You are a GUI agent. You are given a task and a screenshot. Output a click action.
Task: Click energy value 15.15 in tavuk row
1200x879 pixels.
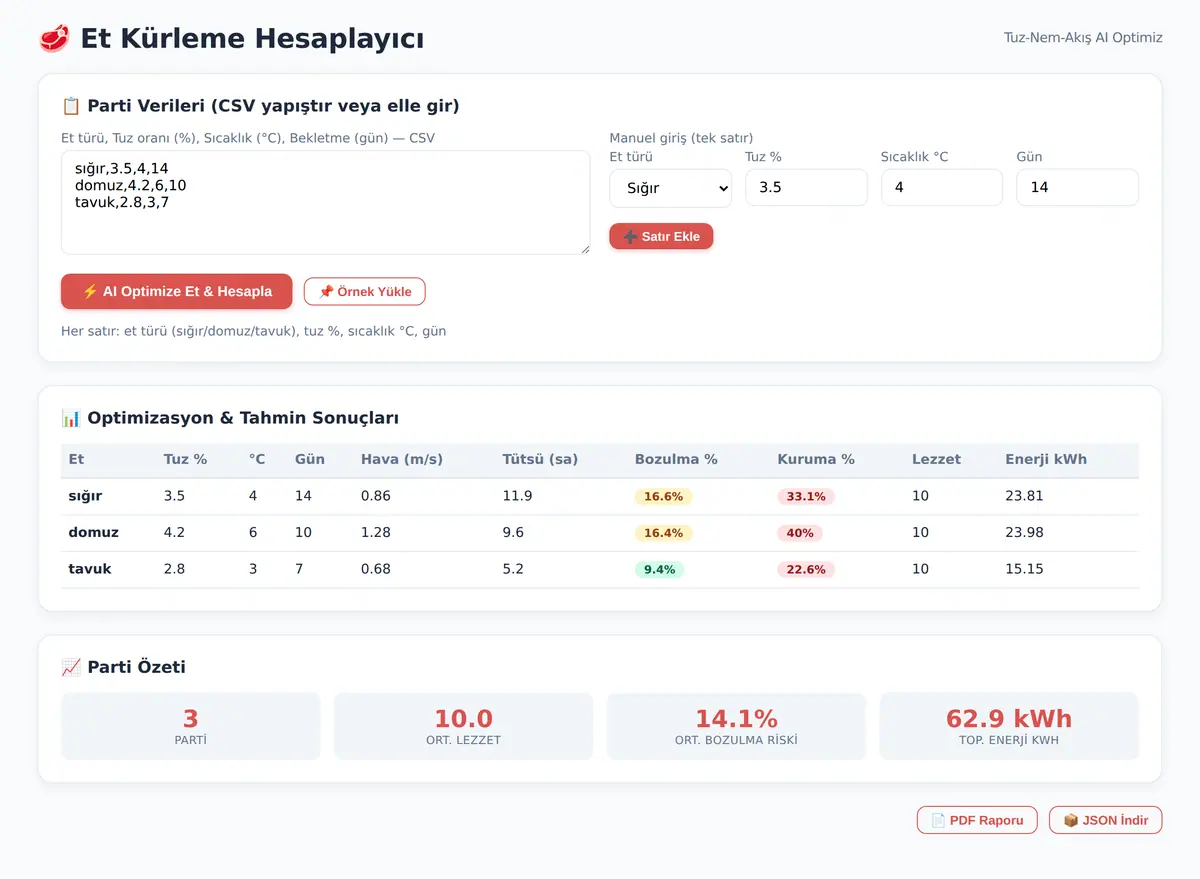pos(1024,569)
